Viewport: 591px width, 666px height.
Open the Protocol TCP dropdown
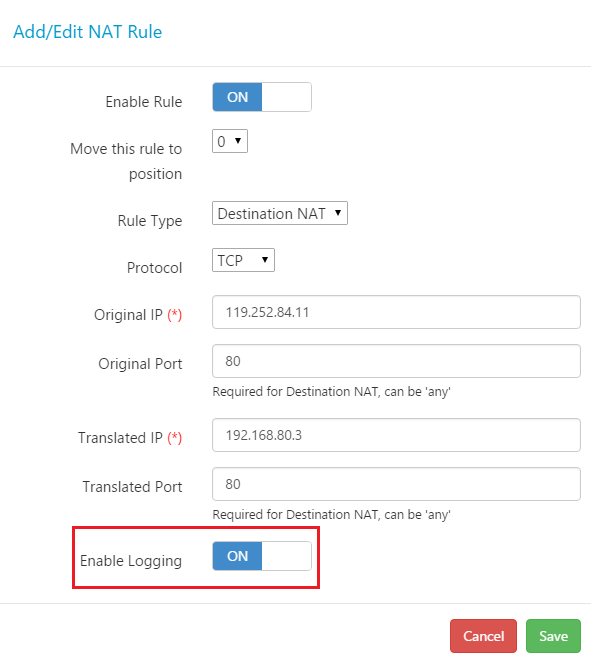243,260
